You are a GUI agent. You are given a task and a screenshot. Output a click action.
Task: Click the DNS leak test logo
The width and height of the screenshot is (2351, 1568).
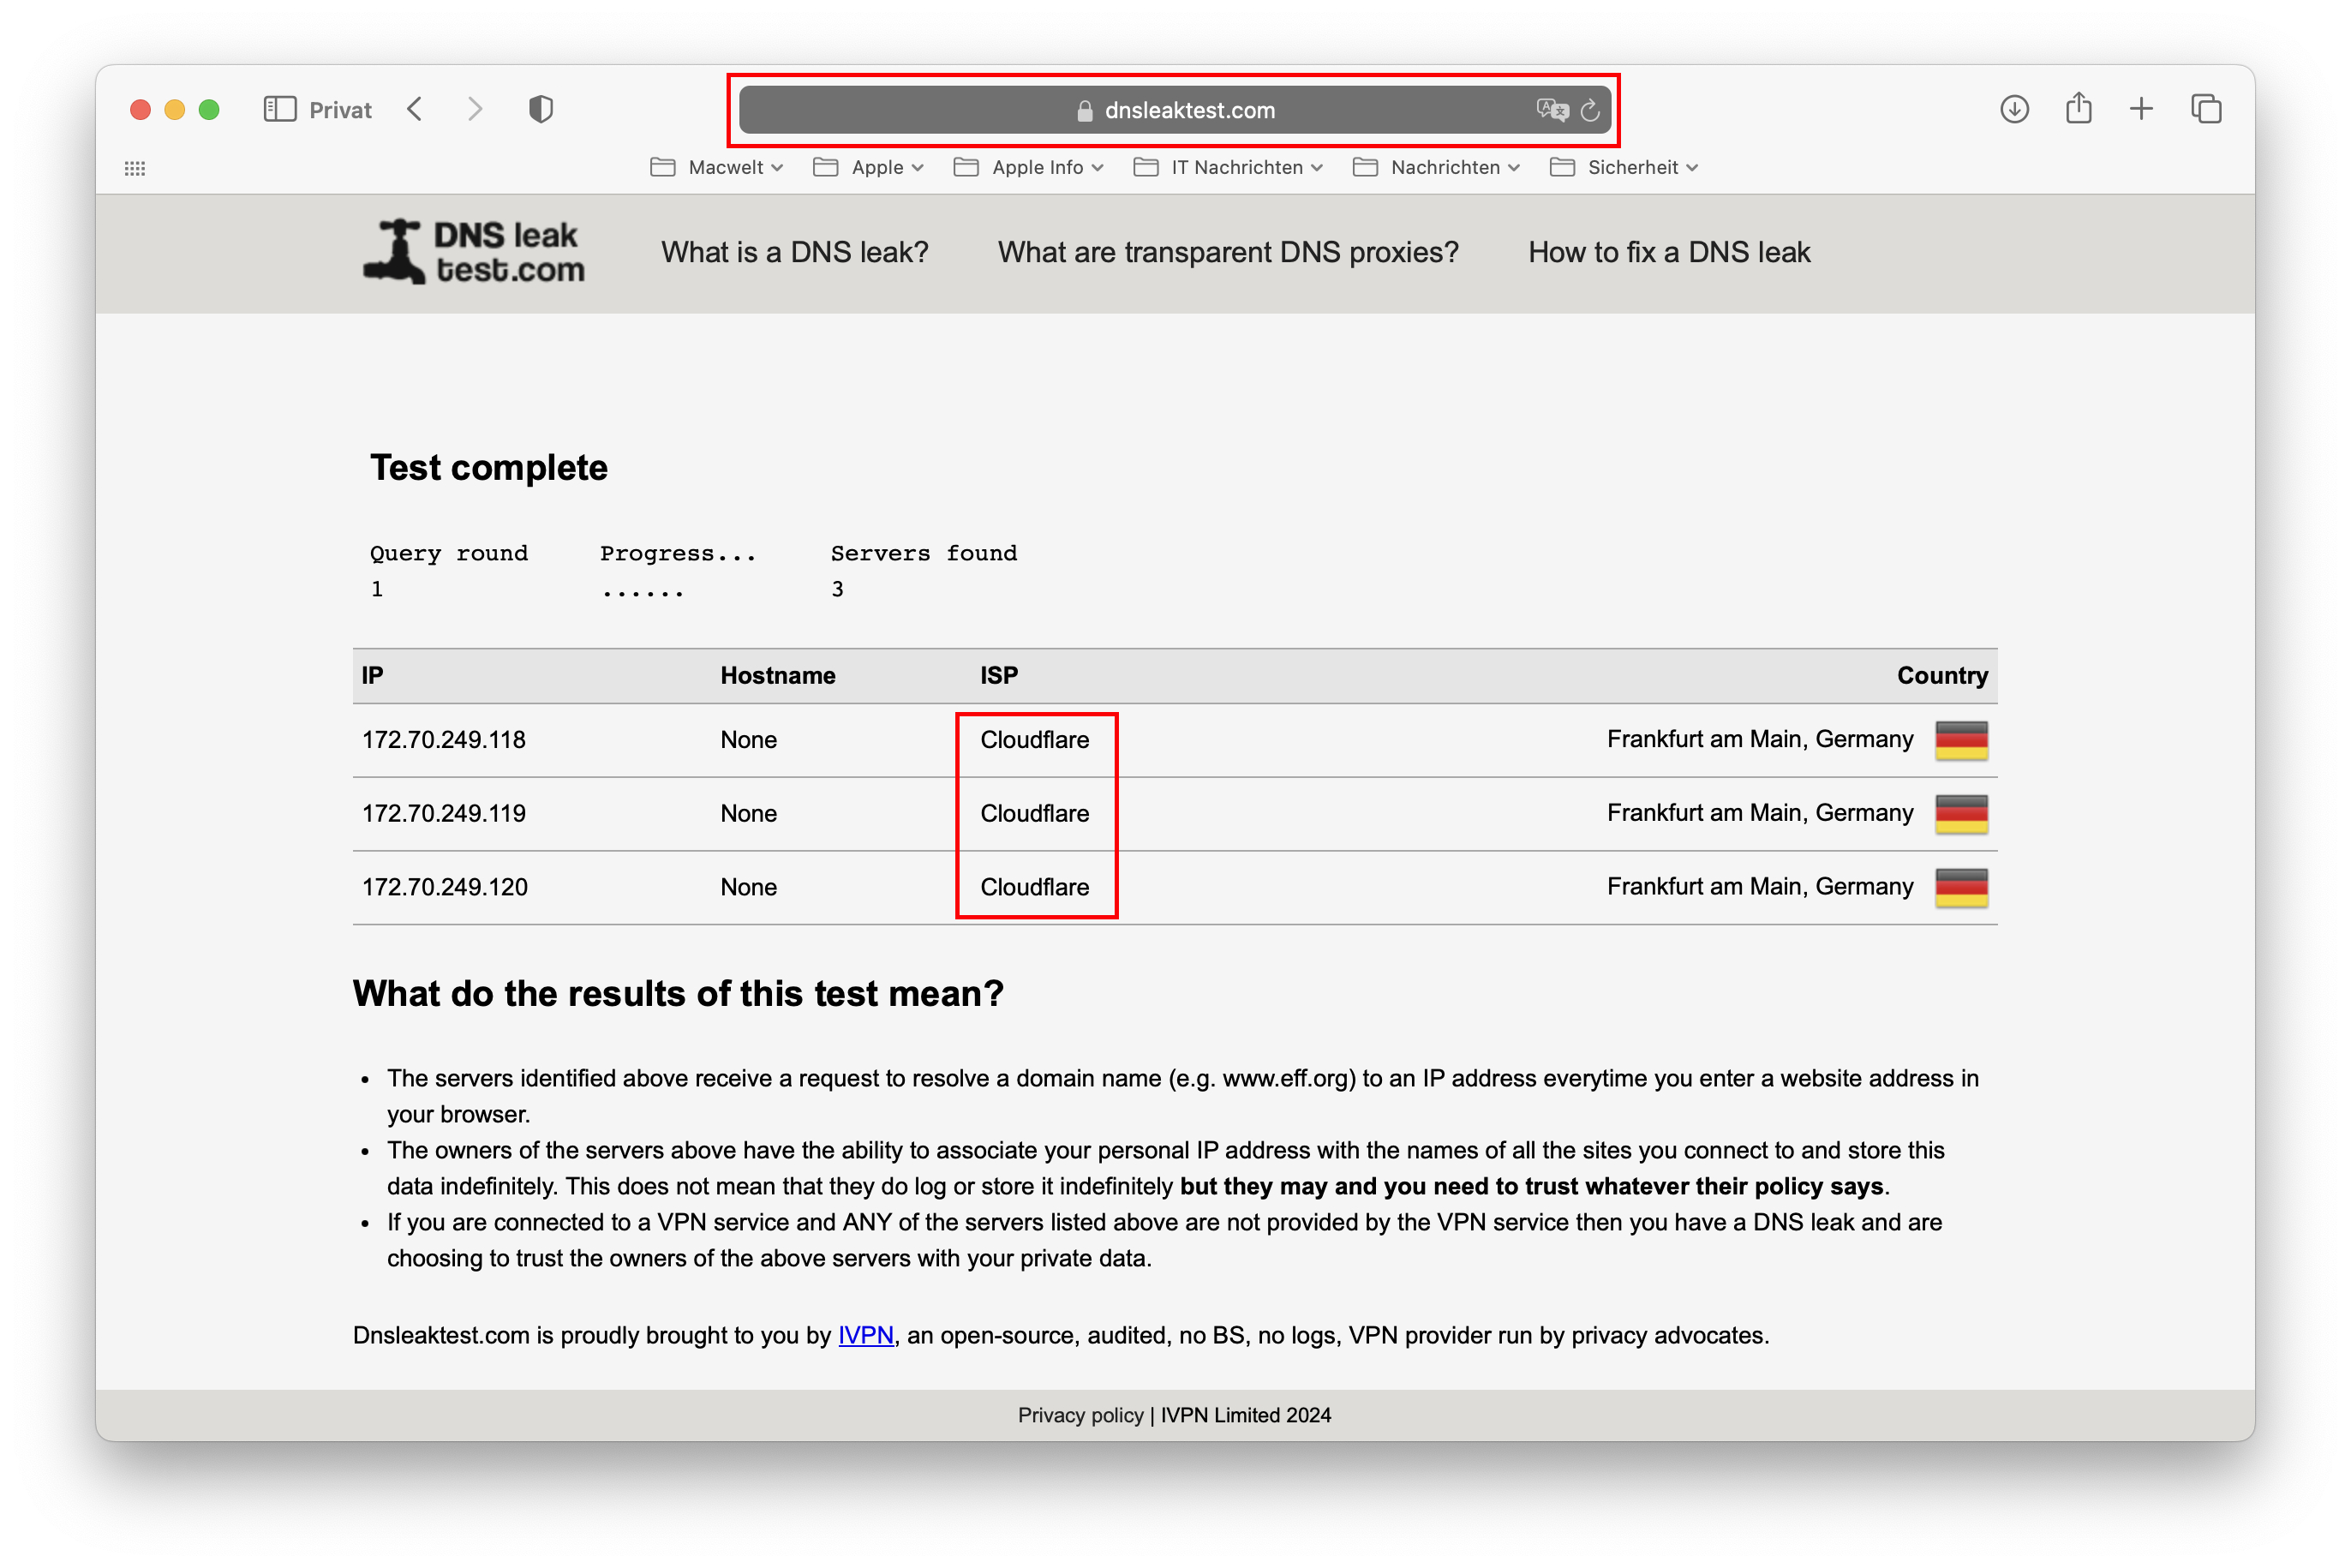tap(473, 252)
